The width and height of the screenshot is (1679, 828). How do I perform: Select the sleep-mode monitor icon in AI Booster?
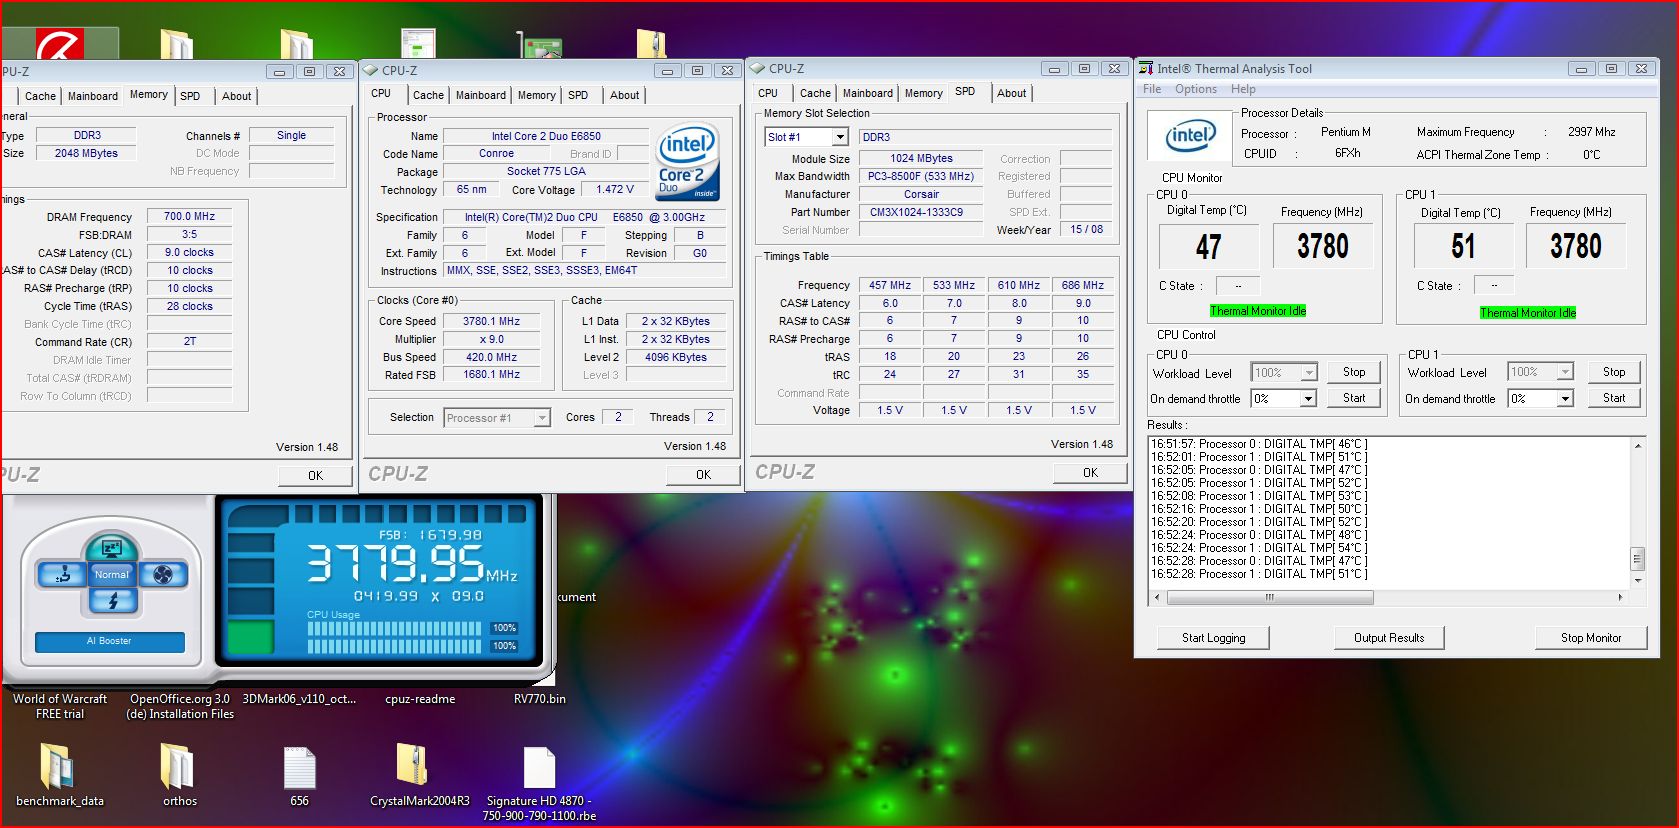(112, 547)
